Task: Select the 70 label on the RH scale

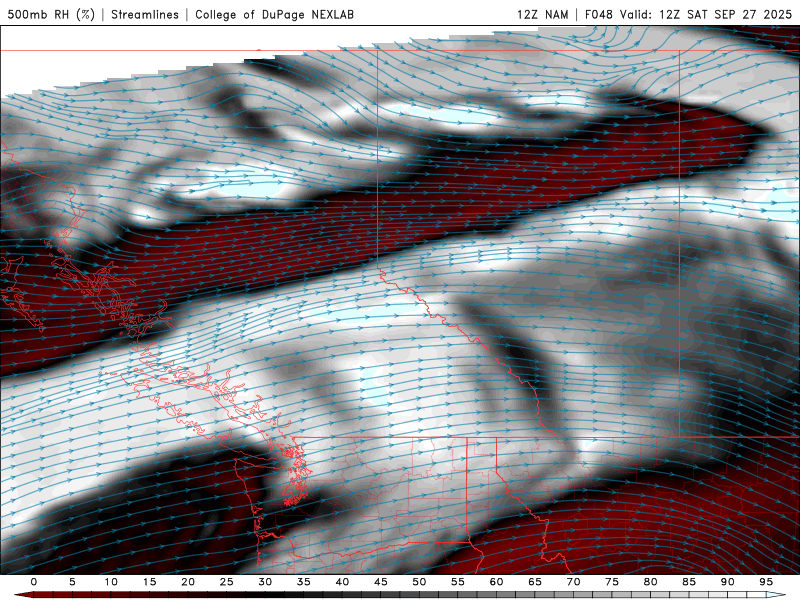Action: (573, 582)
